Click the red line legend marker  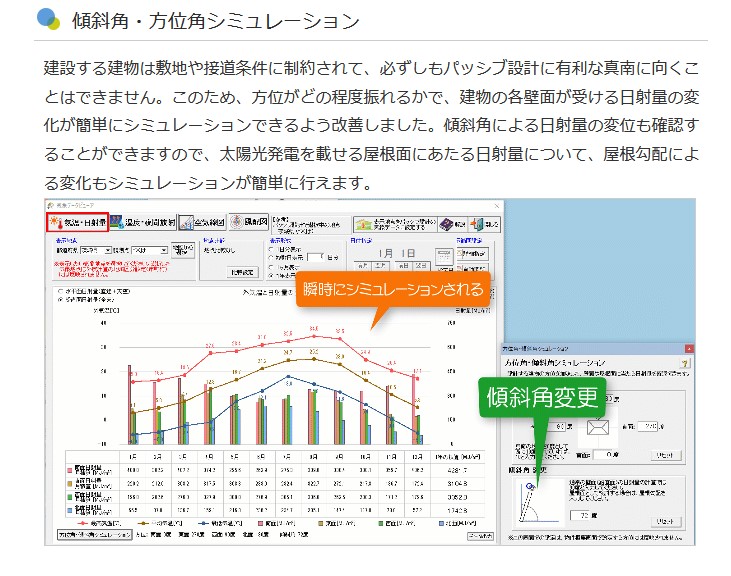(83, 524)
